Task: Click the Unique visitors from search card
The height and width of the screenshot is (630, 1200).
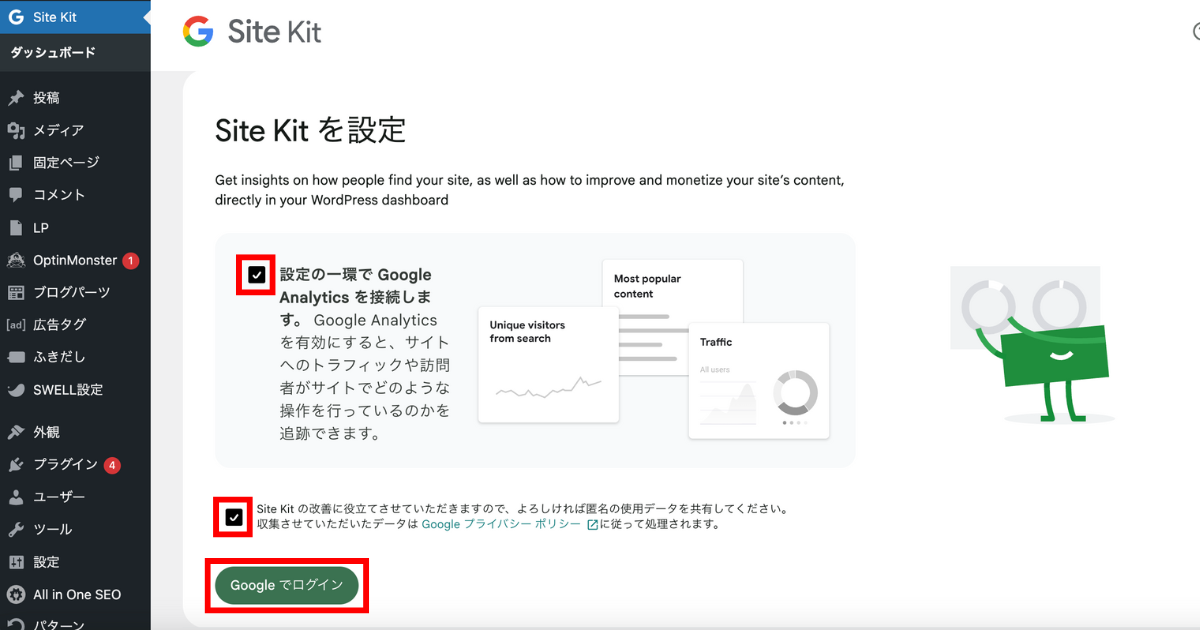Action: (x=548, y=365)
